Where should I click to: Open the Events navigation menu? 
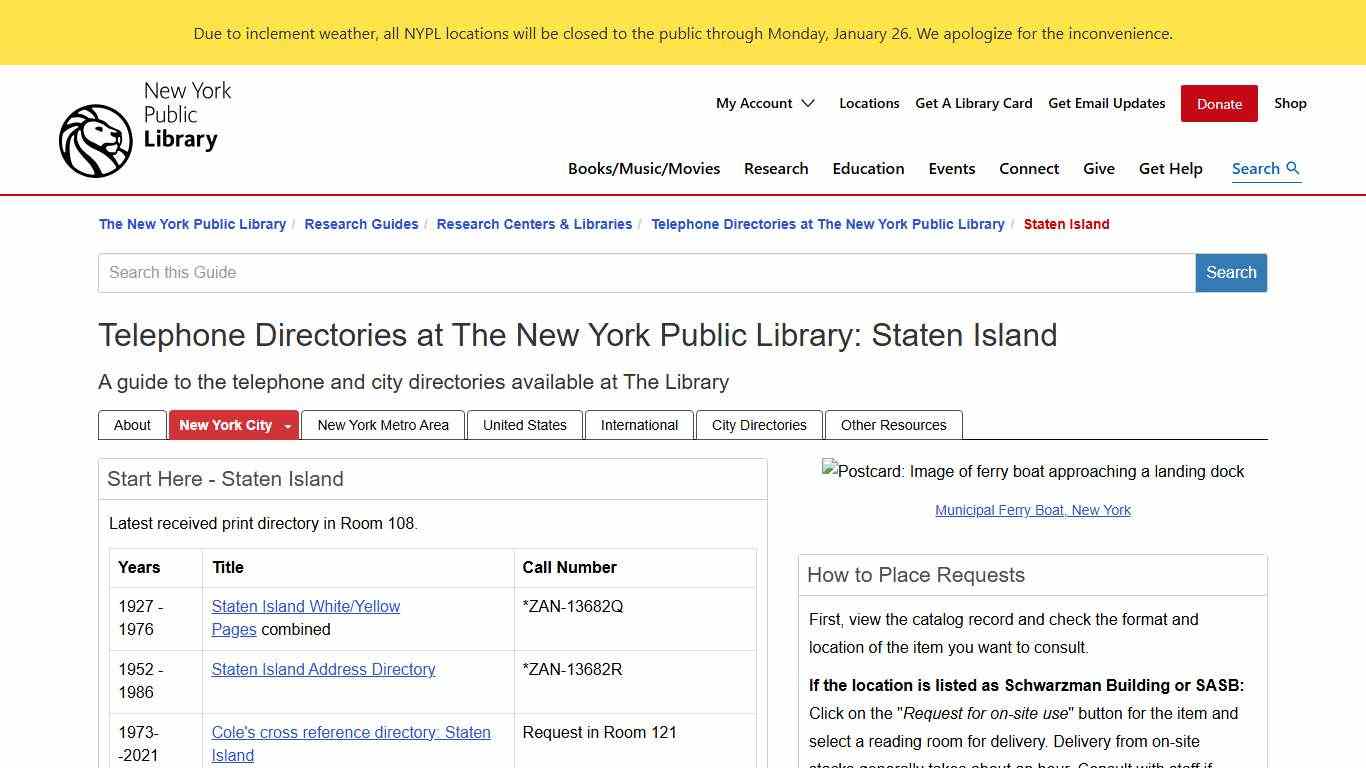(951, 168)
